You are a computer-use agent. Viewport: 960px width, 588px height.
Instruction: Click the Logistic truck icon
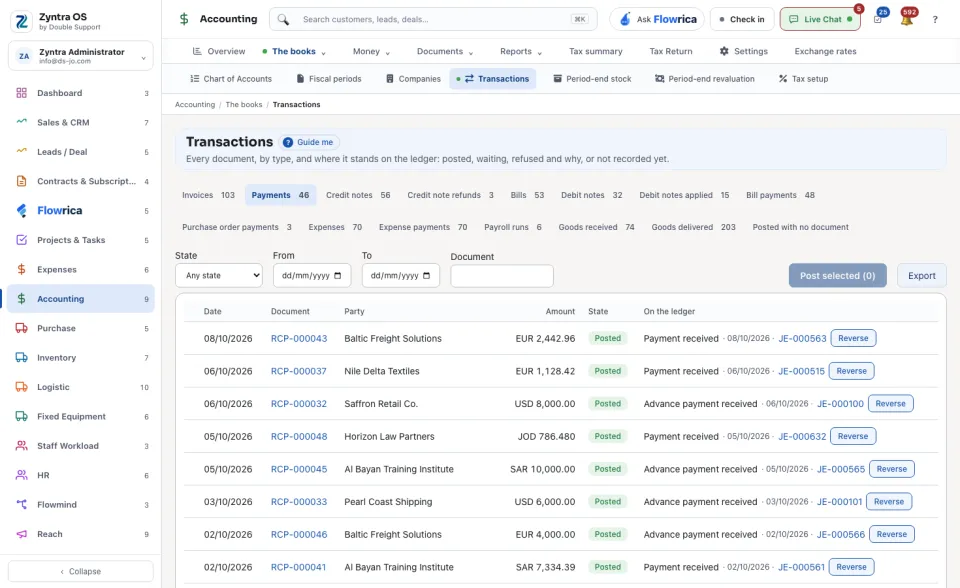21,387
